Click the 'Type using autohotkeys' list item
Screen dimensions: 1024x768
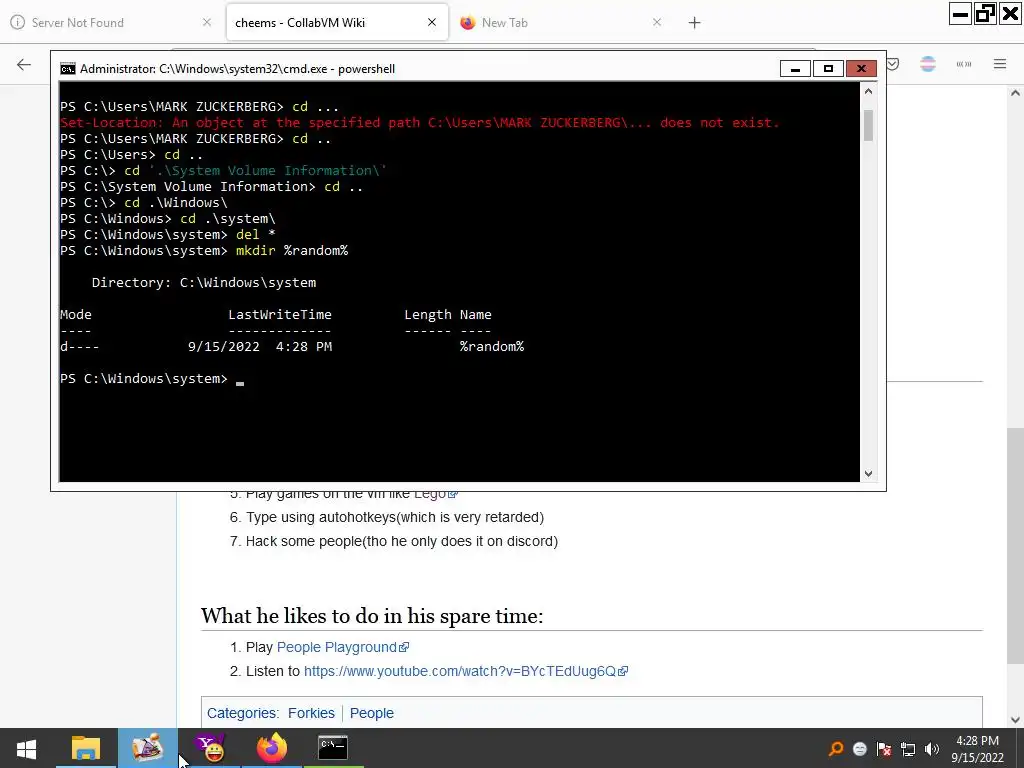pos(394,517)
